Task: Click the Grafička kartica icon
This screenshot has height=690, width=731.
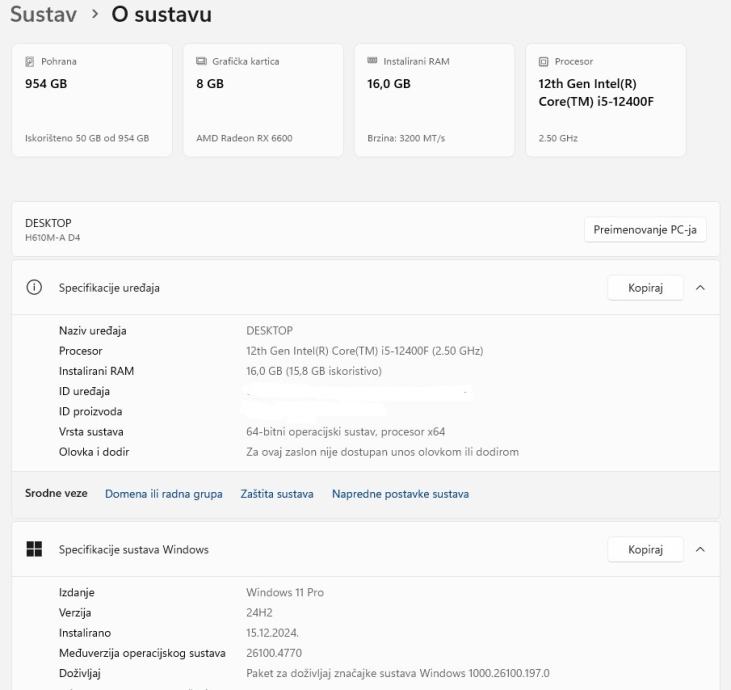Action: pos(201,62)
